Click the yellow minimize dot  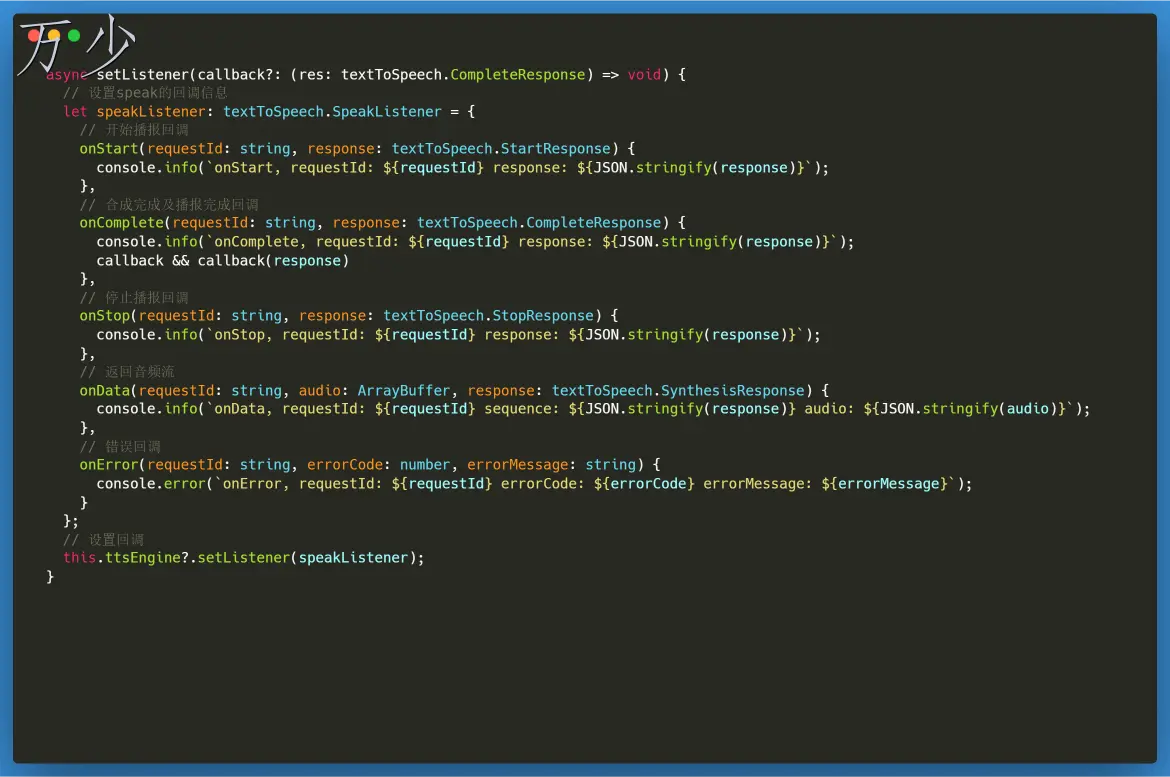click(54, 36)
